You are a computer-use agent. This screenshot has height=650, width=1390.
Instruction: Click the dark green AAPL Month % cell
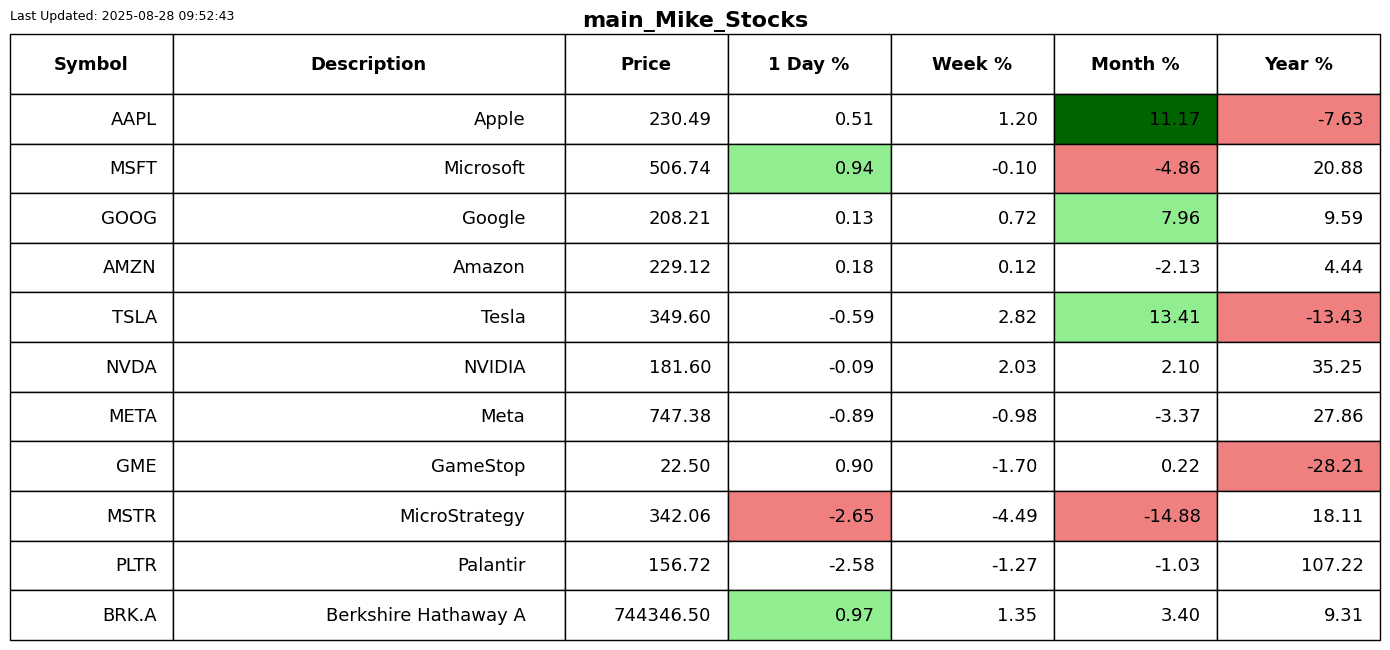[1135, 119]
